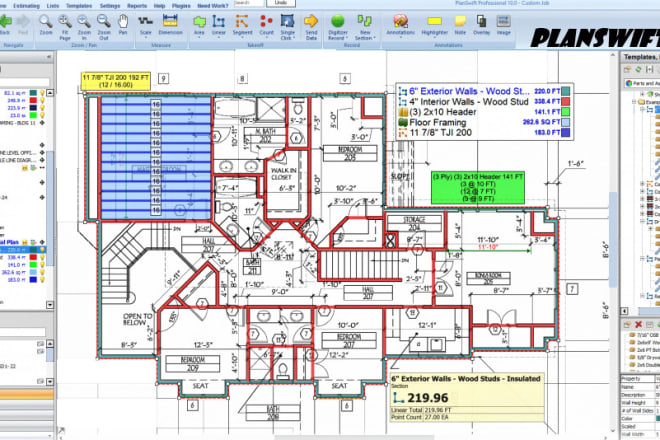The width and height of the screenshot is (660, 440).
Task: Click green color swatch for Header legend
Action: [566, 112]
